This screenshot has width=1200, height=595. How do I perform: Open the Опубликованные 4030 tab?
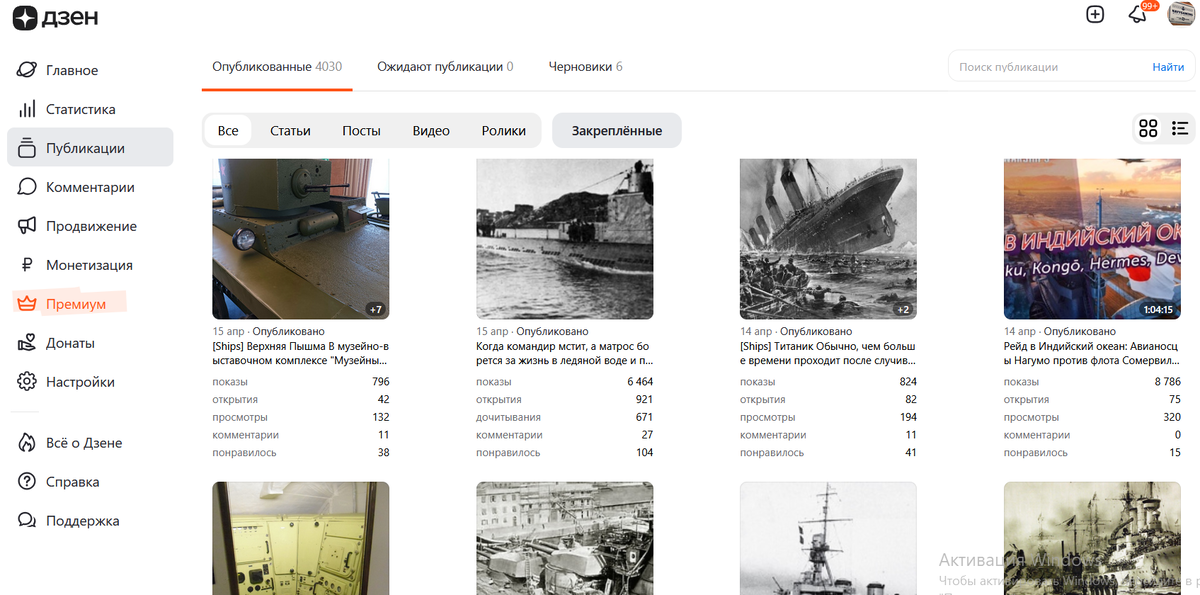[x=277, y=67]
